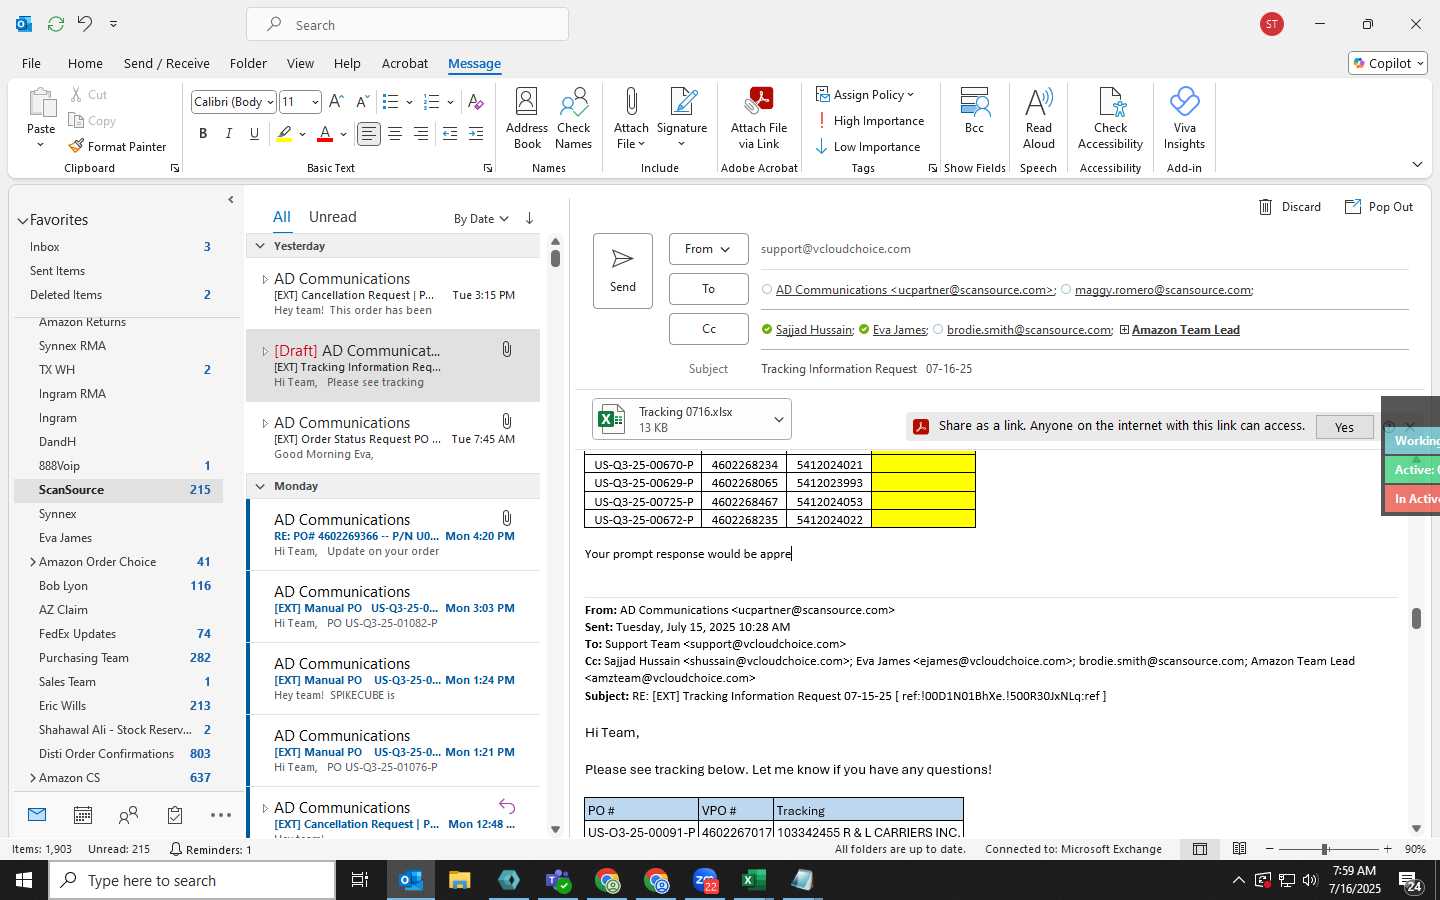Open the Signature dropdown
Viewport: 1440px width, 900px height.
682,118
